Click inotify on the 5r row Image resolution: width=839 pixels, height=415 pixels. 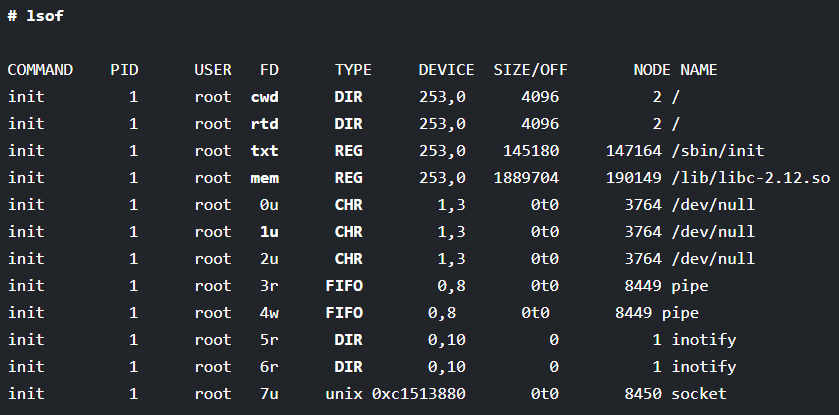point(704,340)
